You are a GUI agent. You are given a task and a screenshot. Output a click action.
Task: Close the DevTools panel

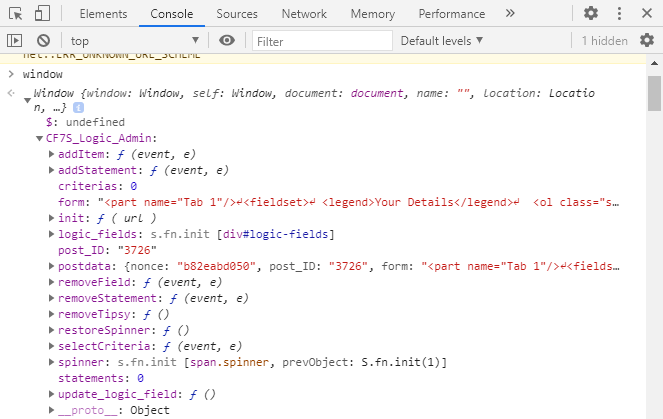648,14
